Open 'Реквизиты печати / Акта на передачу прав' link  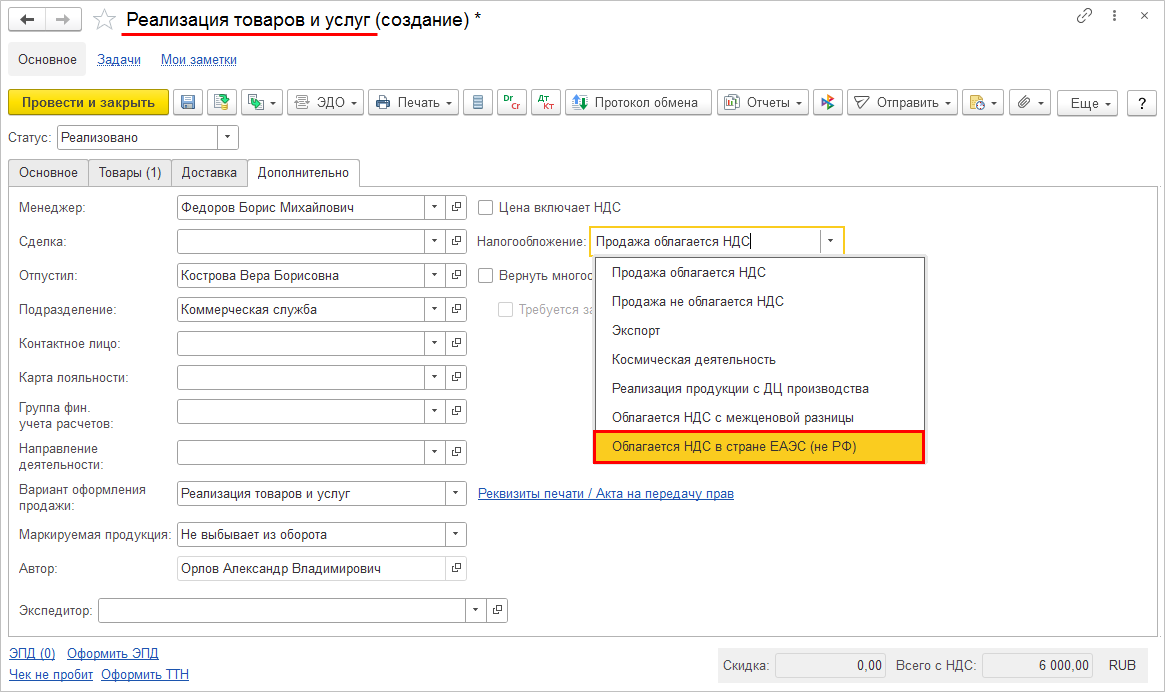[x=606, y=493]
